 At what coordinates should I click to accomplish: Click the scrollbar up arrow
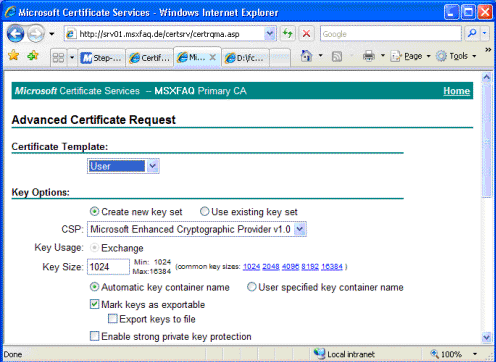487,78
